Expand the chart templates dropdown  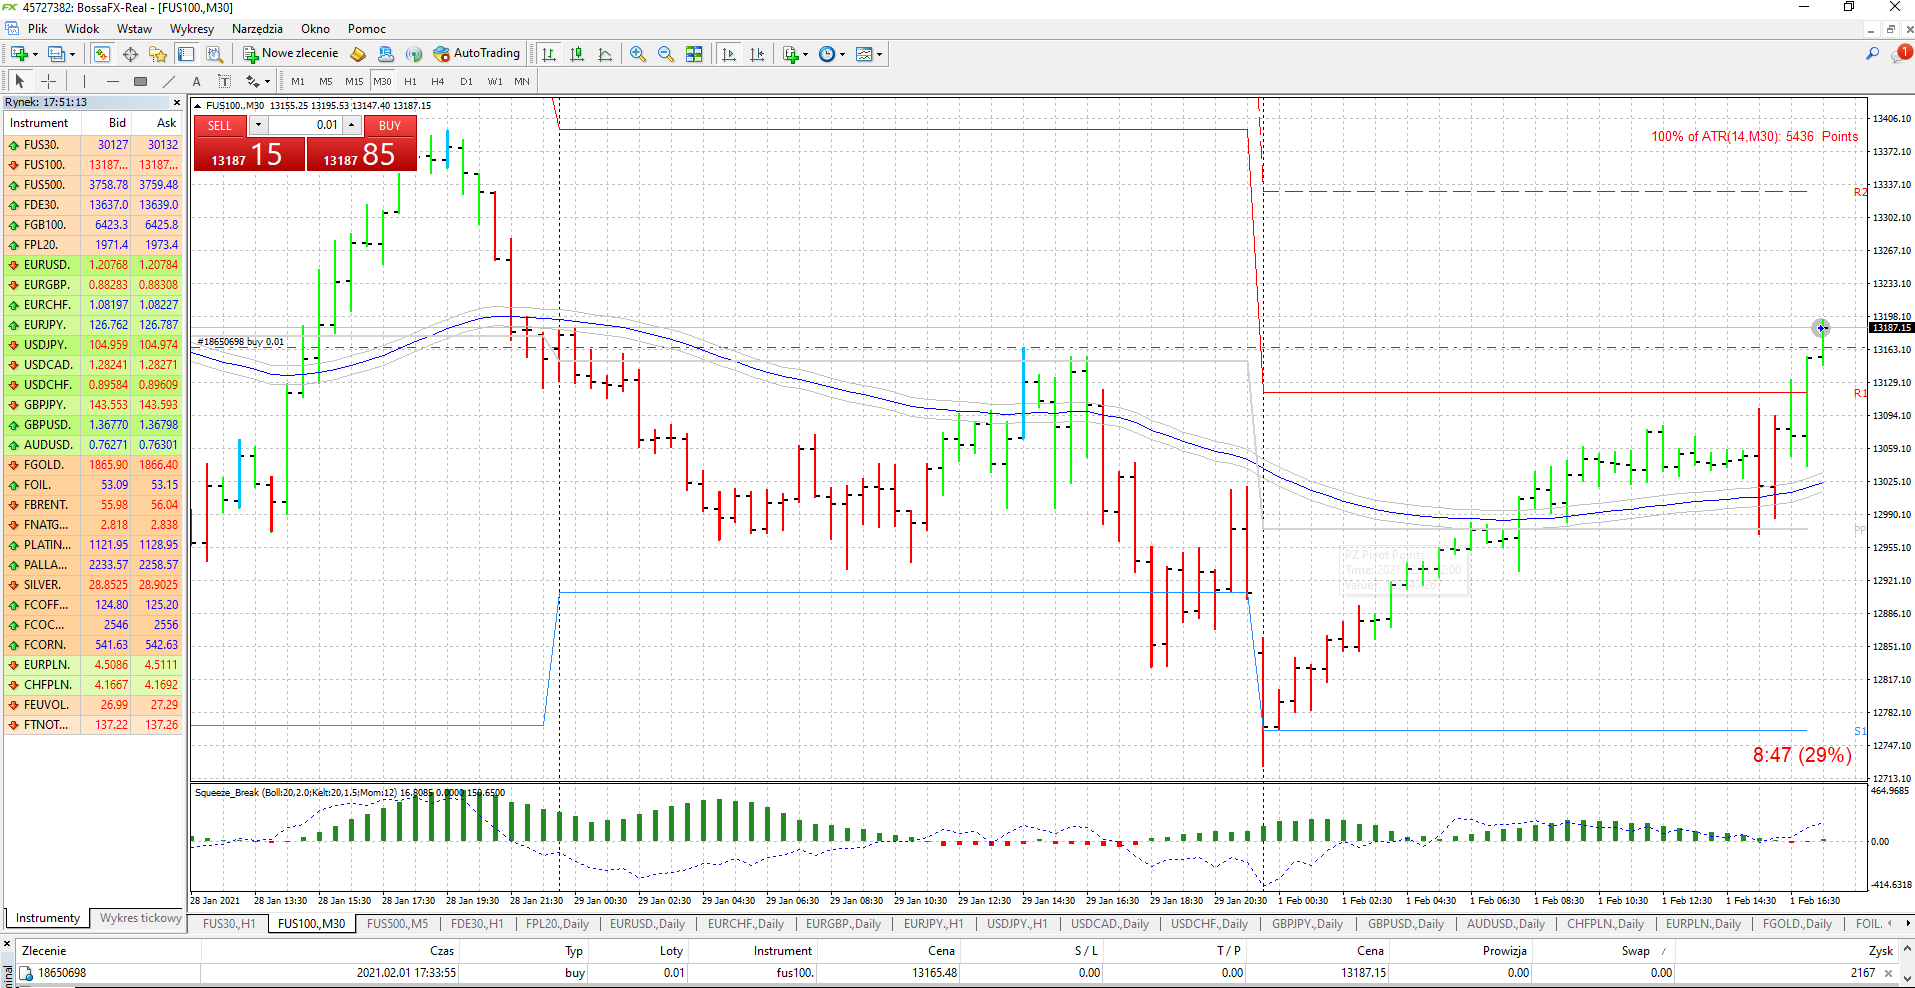click(880, 55)
